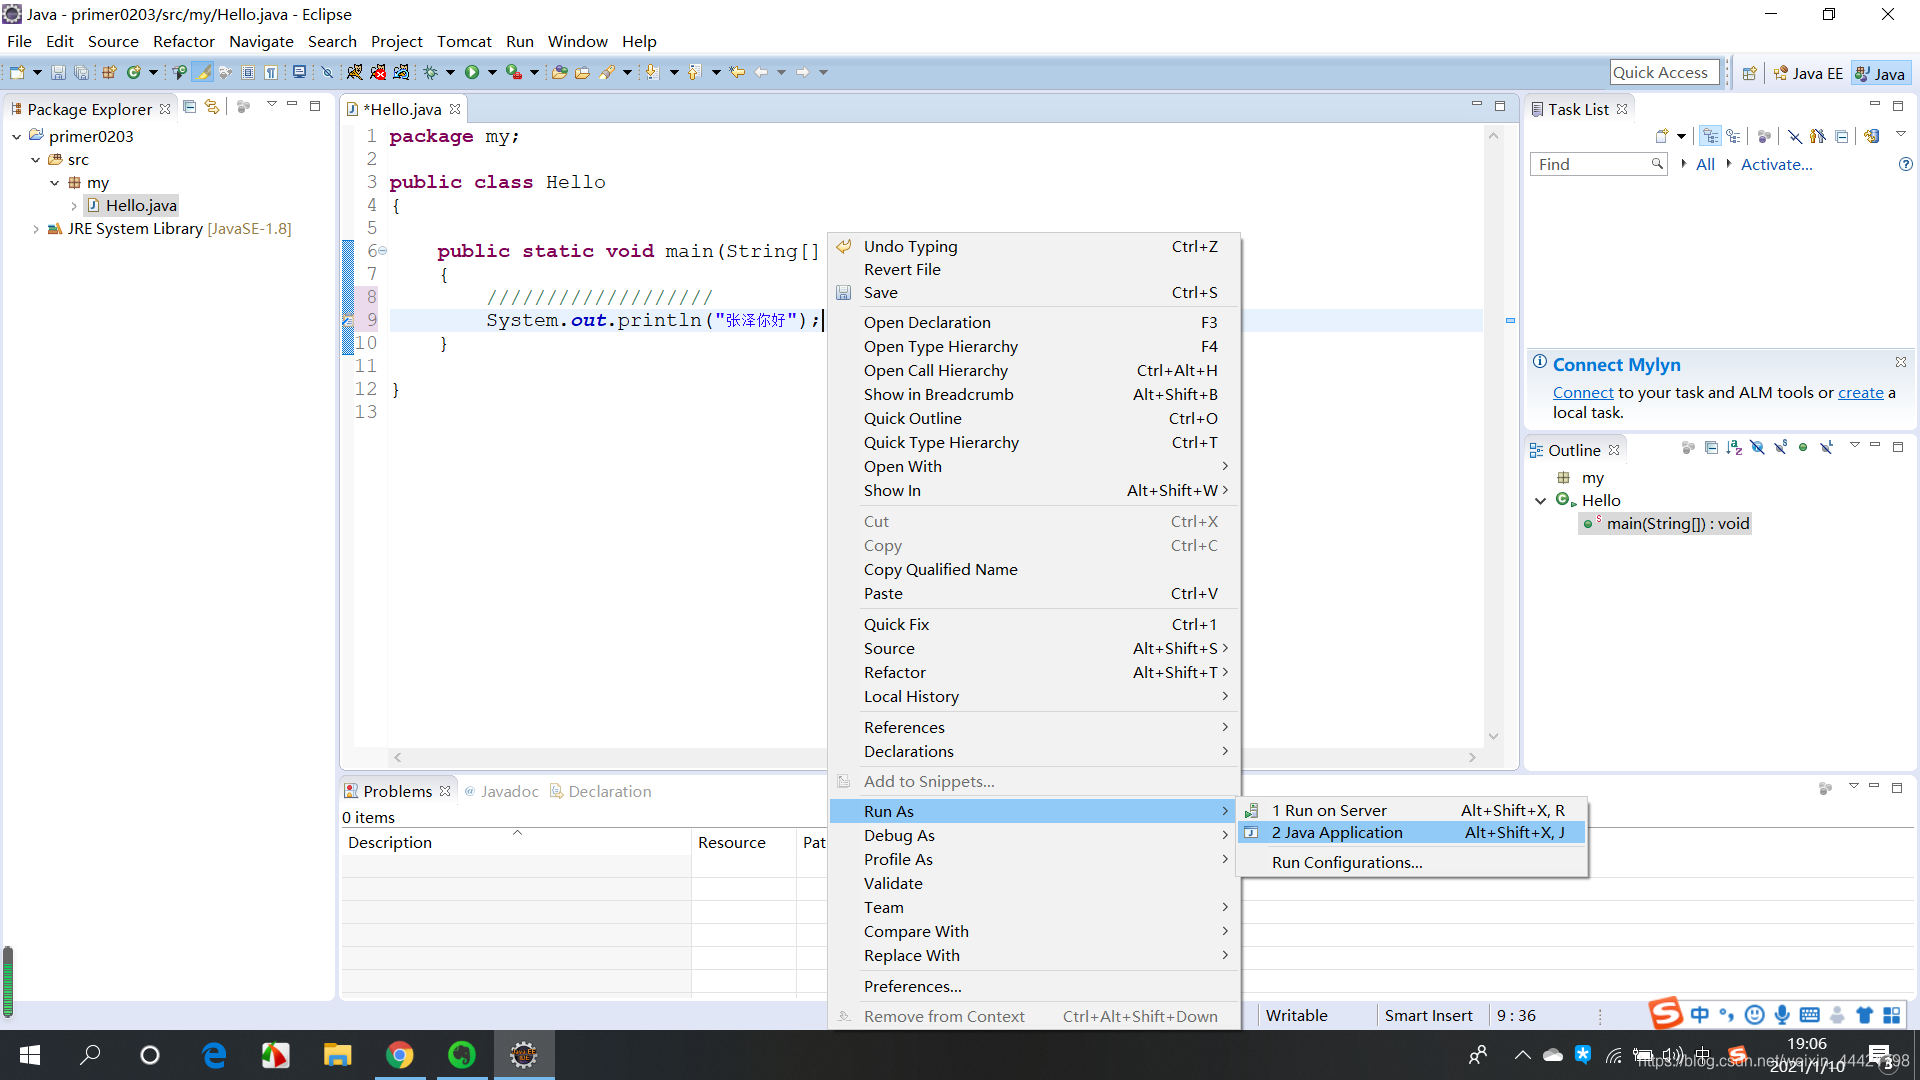Click the Find input field in Task List

[x=1598, y=164]
